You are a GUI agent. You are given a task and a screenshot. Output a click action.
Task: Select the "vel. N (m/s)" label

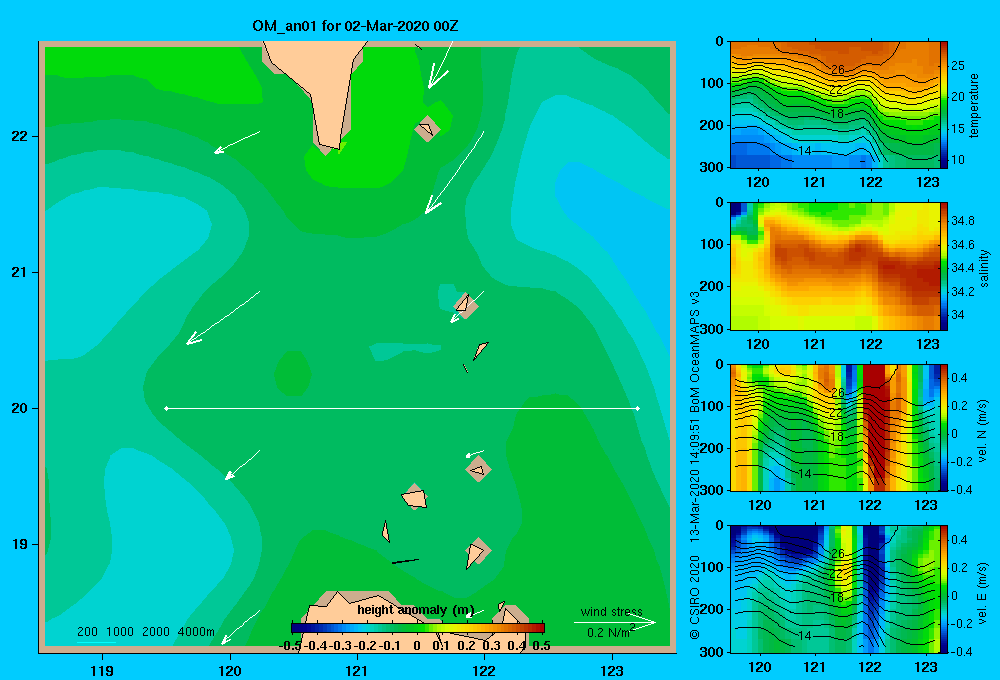coord(982,431)
